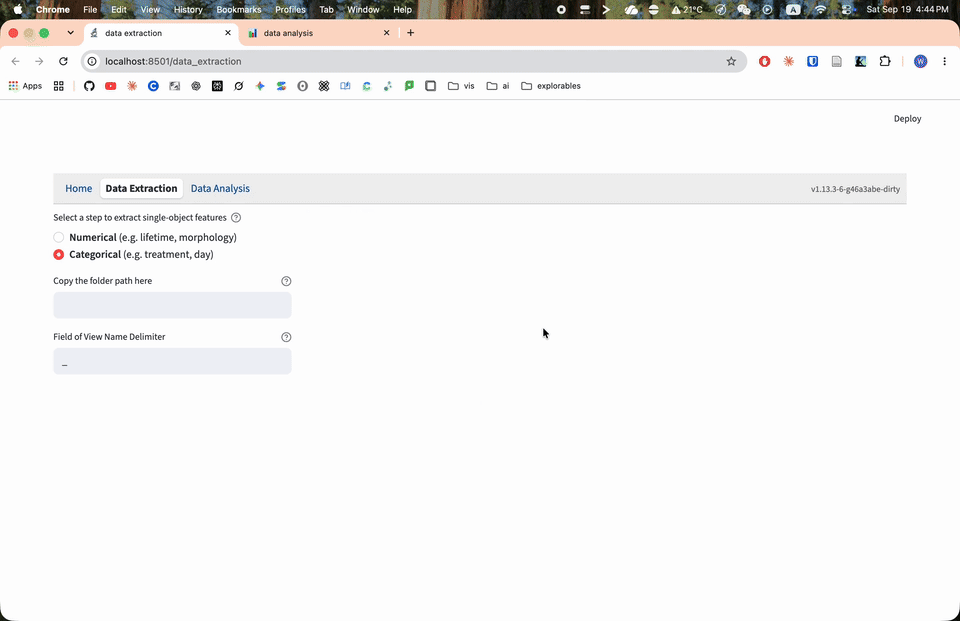Screen dimensions: 960x621
Task: Open the tab groups grid icon
Action: coord(59,86)
